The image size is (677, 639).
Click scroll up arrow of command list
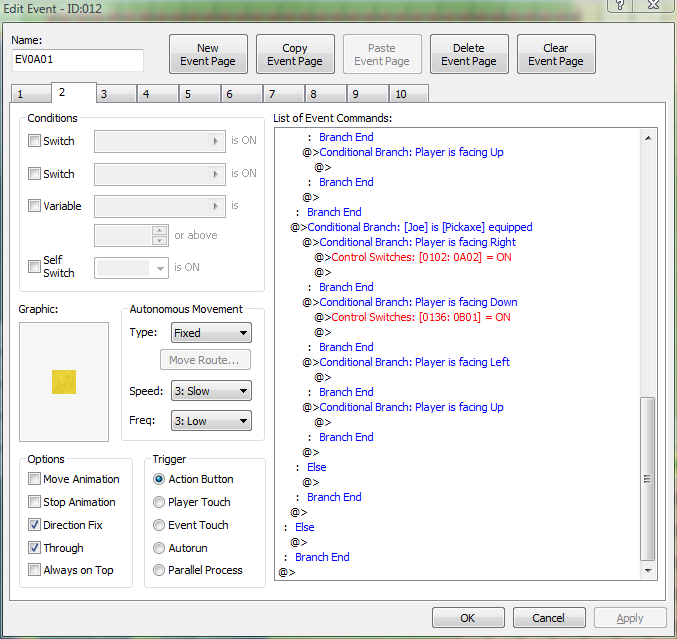coord(648,138)
